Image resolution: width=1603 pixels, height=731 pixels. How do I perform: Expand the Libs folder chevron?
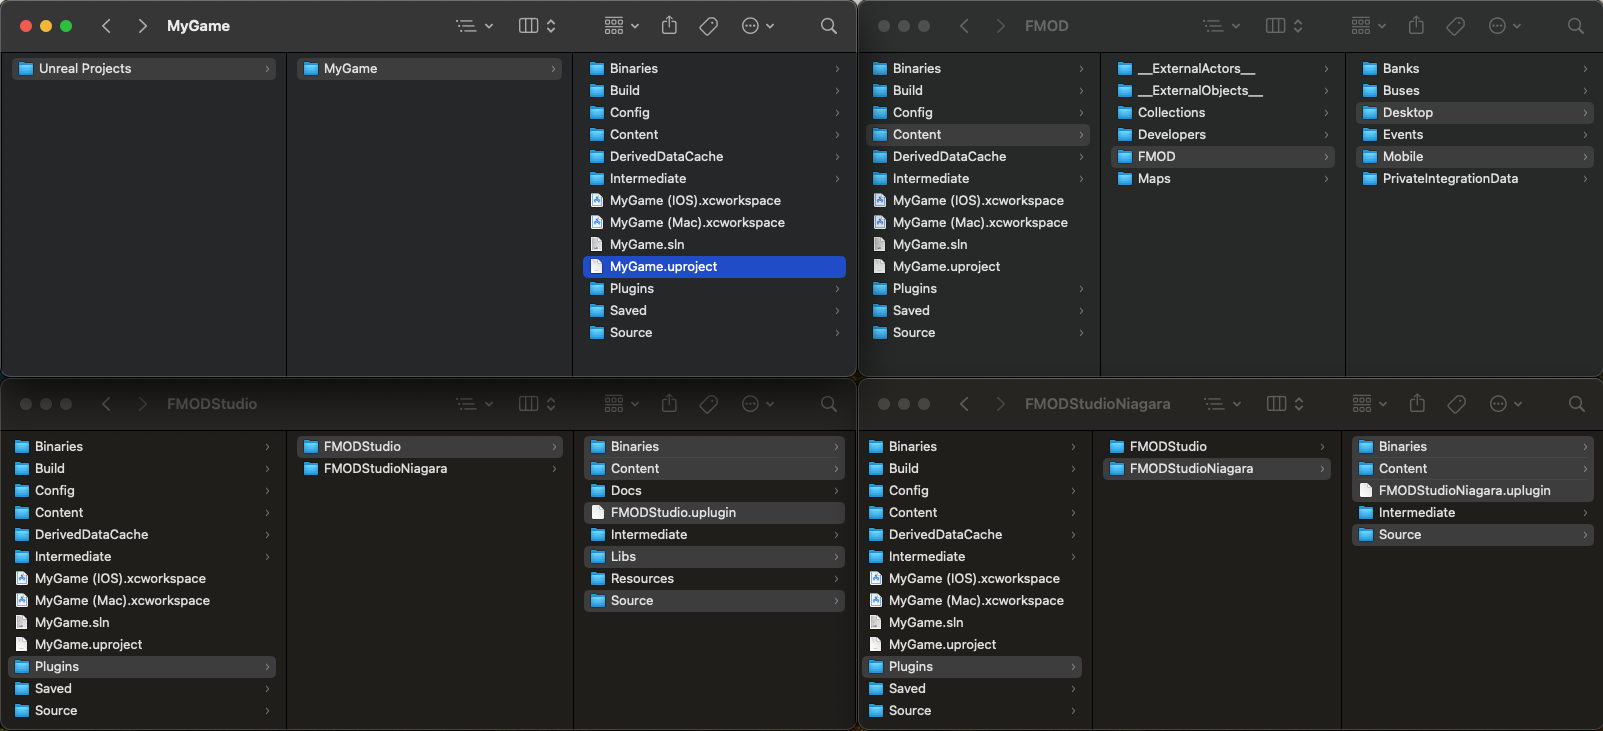point(836,557)
